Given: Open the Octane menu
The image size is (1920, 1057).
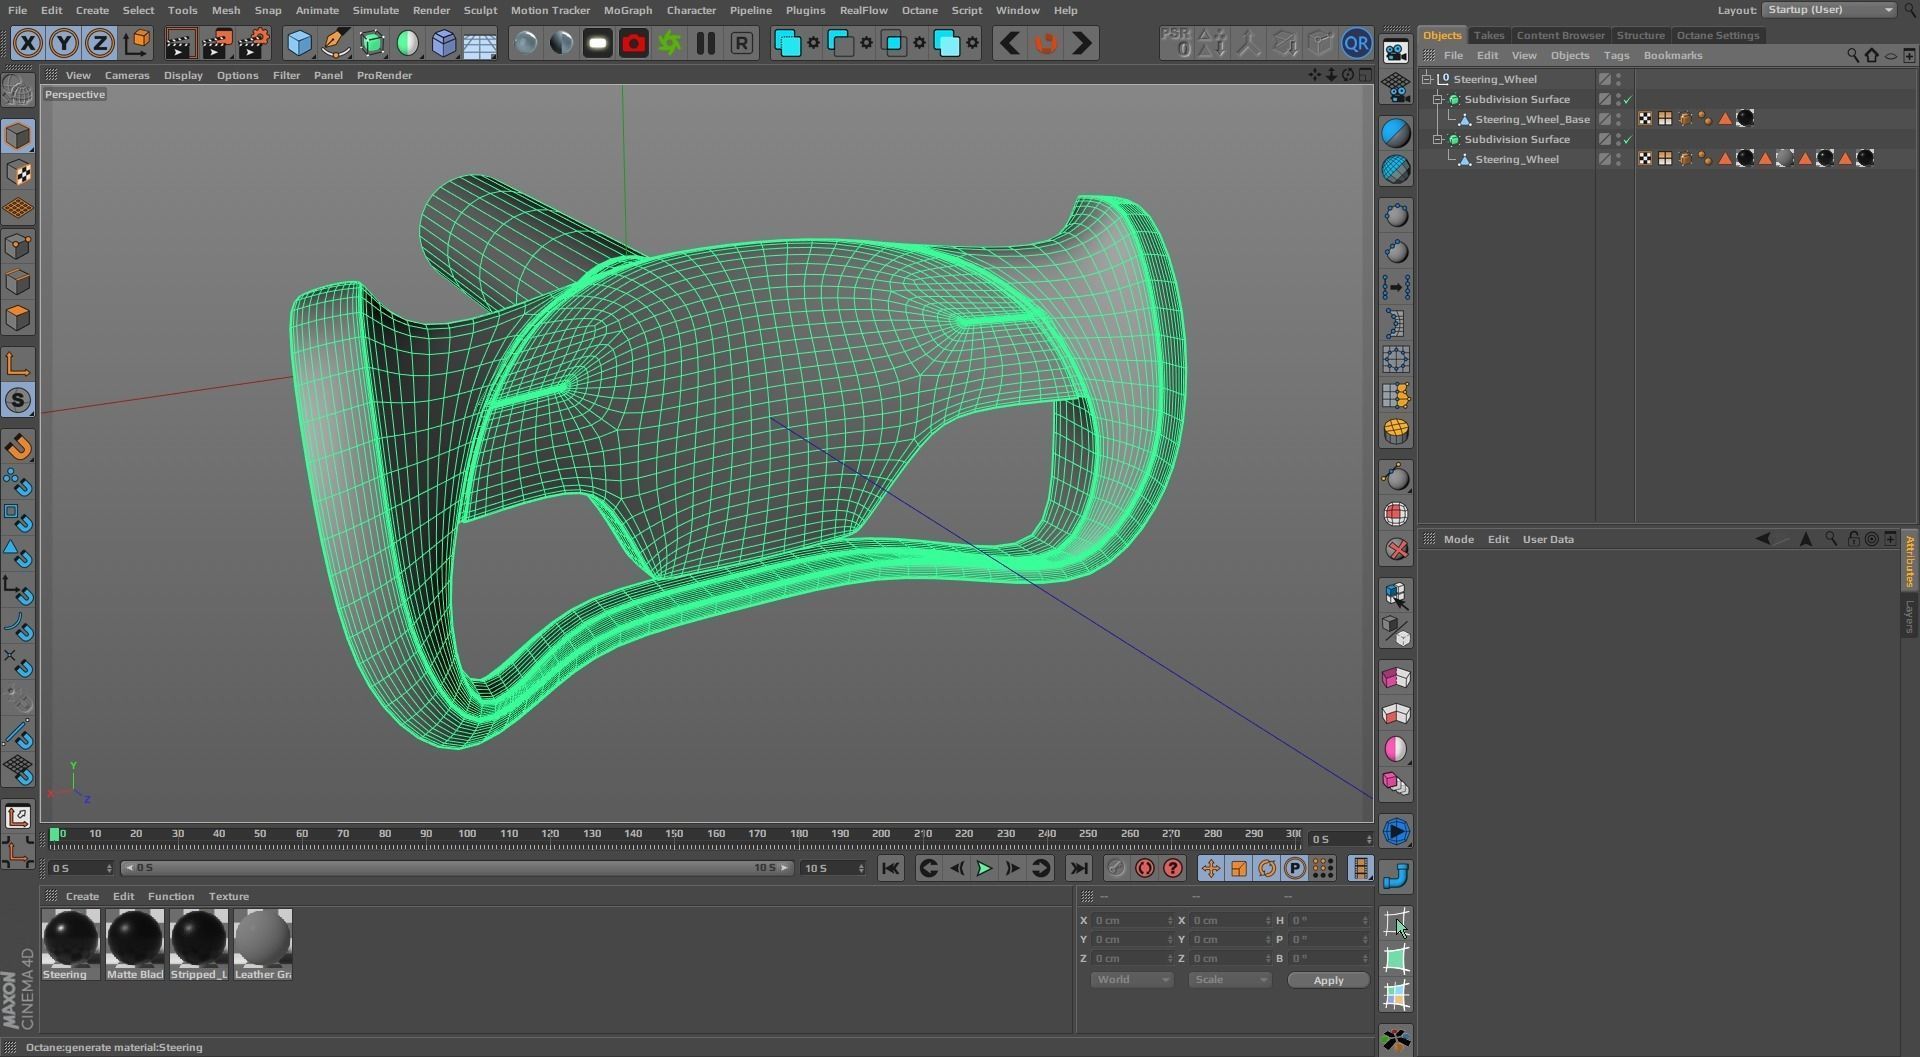Looking at the screenshot, I should pos(919,10).
